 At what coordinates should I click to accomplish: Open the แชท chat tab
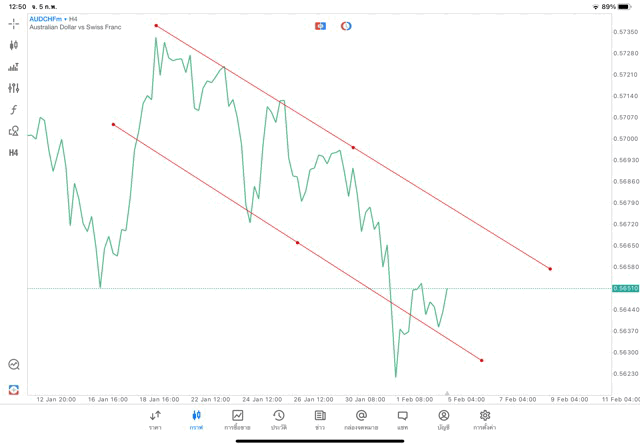402,420
